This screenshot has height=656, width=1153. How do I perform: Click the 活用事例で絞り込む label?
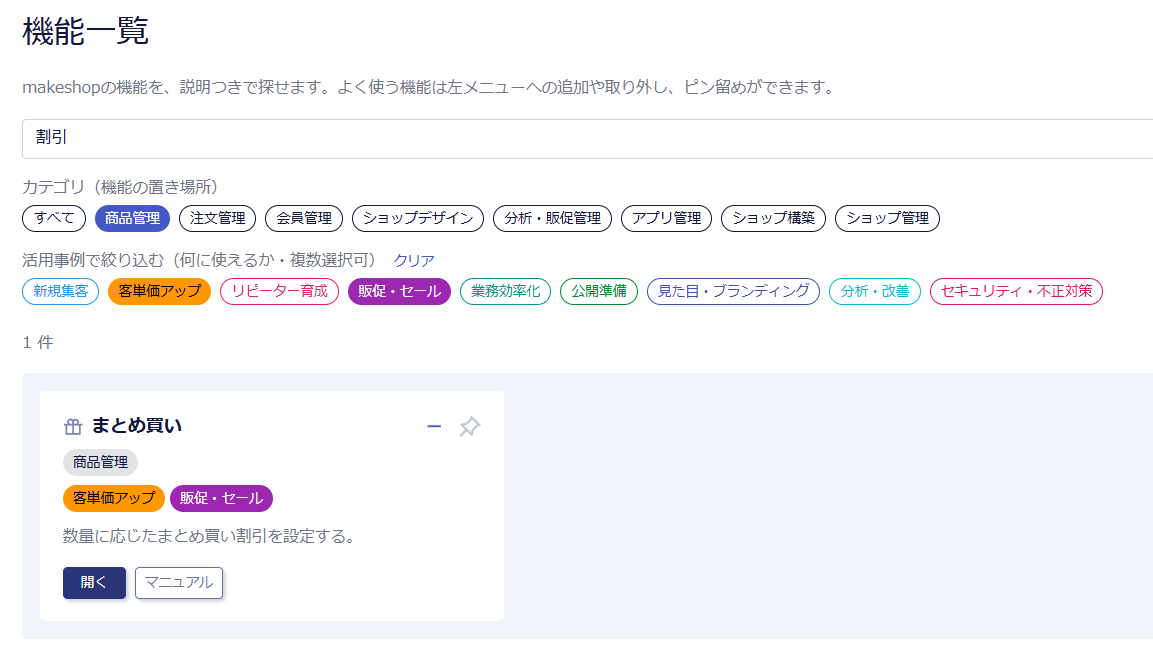coord(199,260)
